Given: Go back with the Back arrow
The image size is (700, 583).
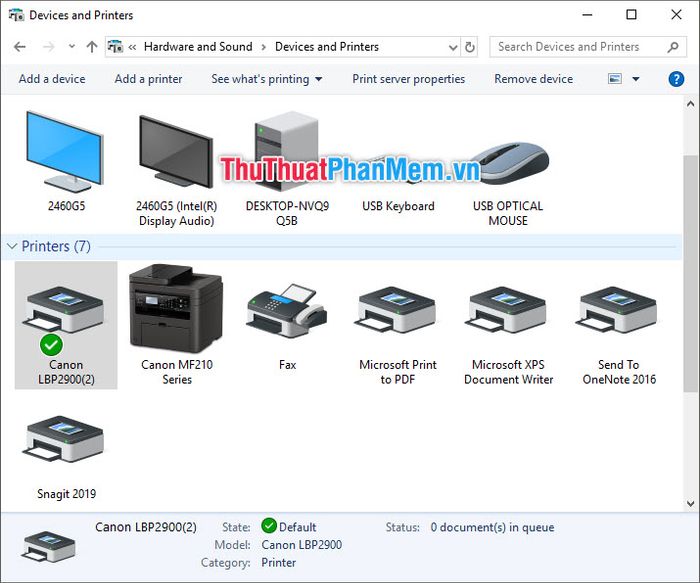Looking at the screenshot, I should click(x=20, y=46).
